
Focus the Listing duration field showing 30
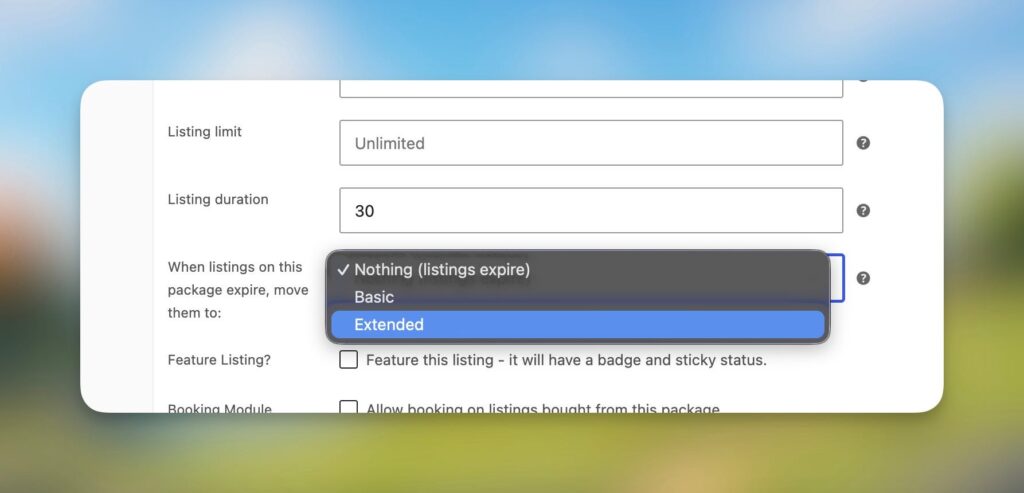591,210
